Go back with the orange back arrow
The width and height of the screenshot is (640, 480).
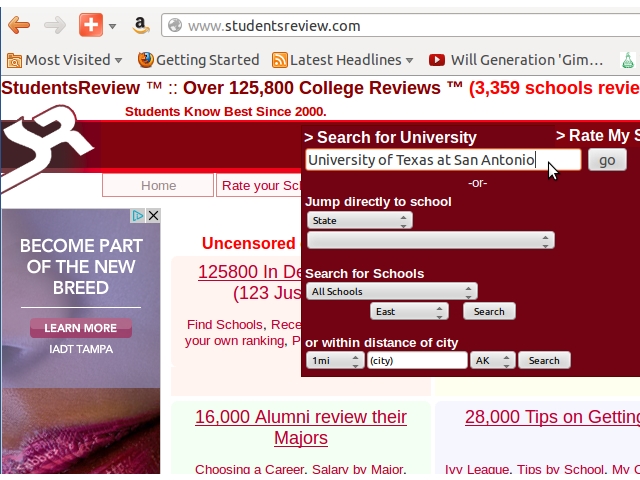tap(19, 25)
